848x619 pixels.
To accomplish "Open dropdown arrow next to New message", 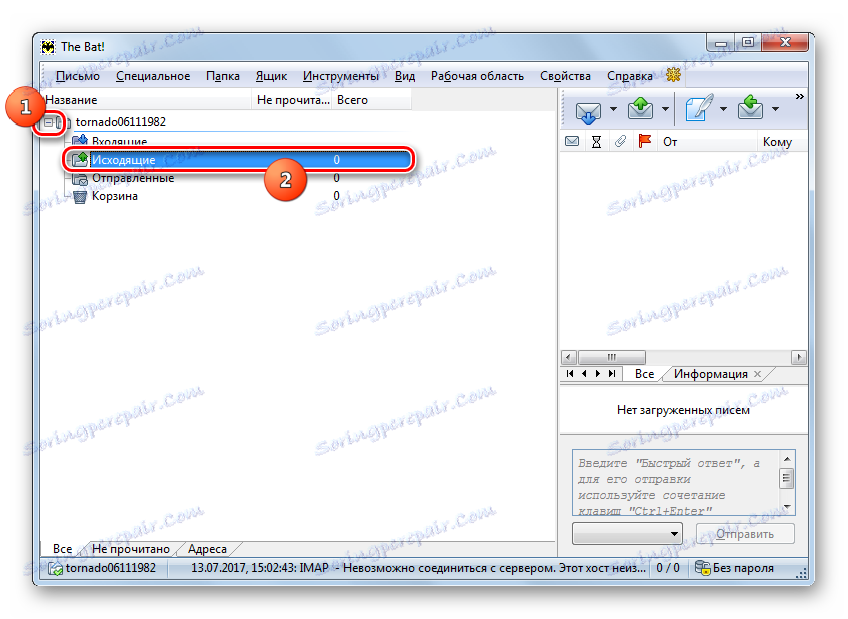I will 723,109.
